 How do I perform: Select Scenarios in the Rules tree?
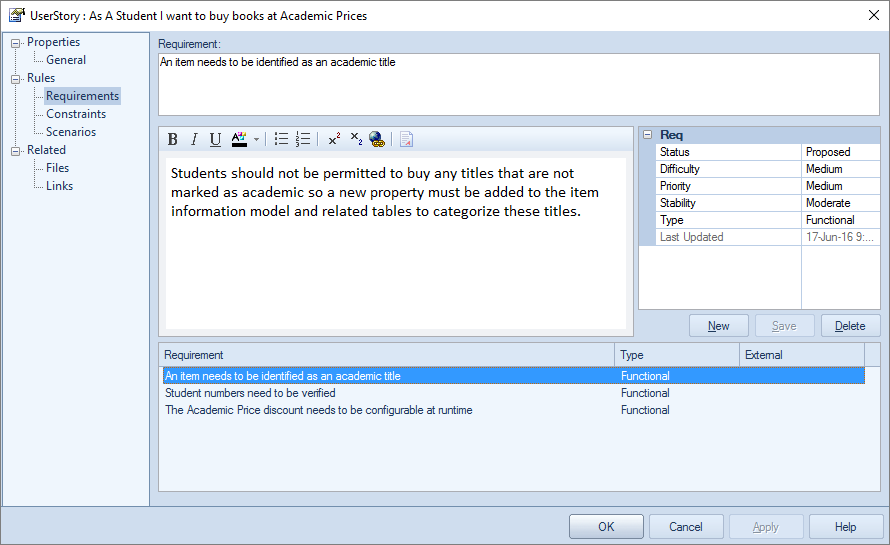click(71, 132)
